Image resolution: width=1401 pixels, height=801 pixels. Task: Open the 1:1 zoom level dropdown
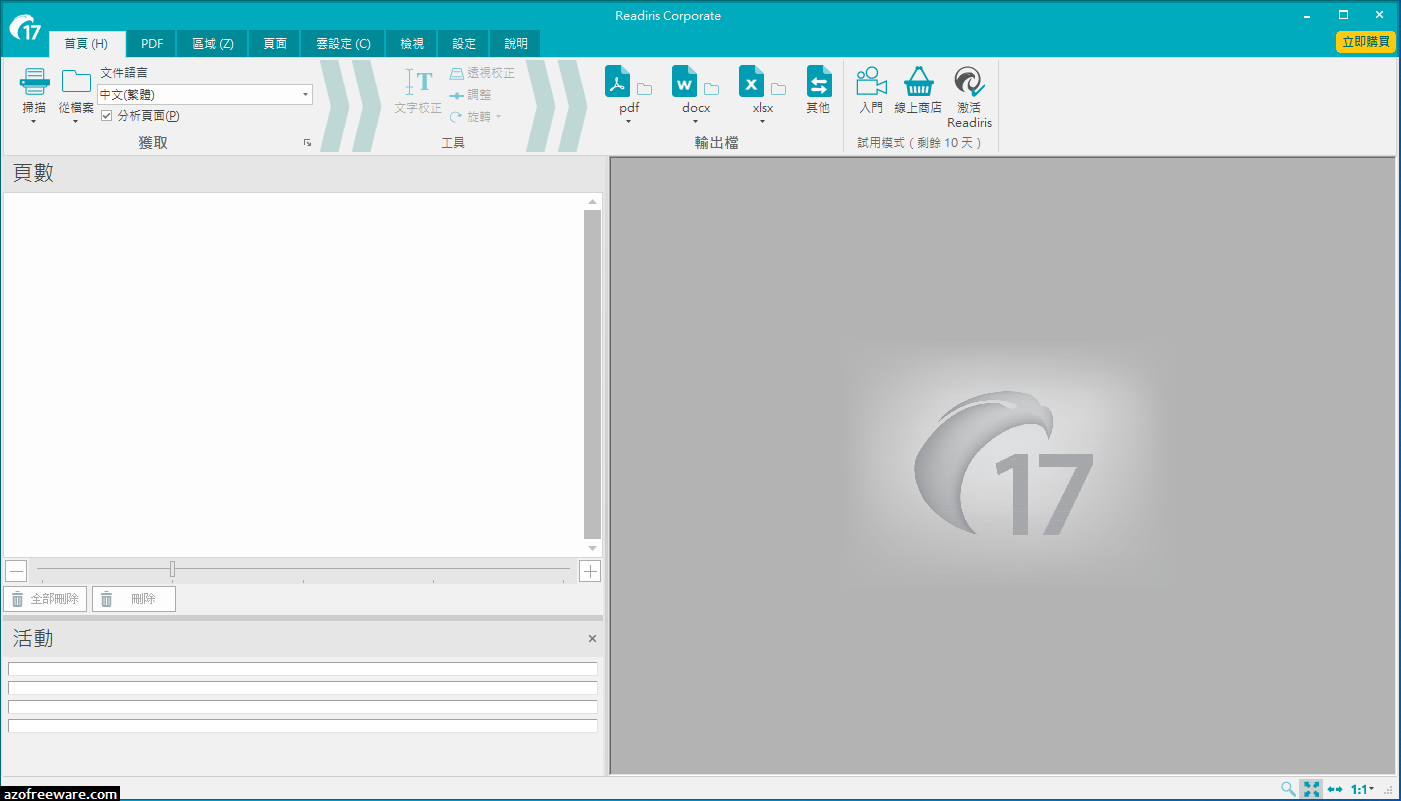coord(1362,789)
